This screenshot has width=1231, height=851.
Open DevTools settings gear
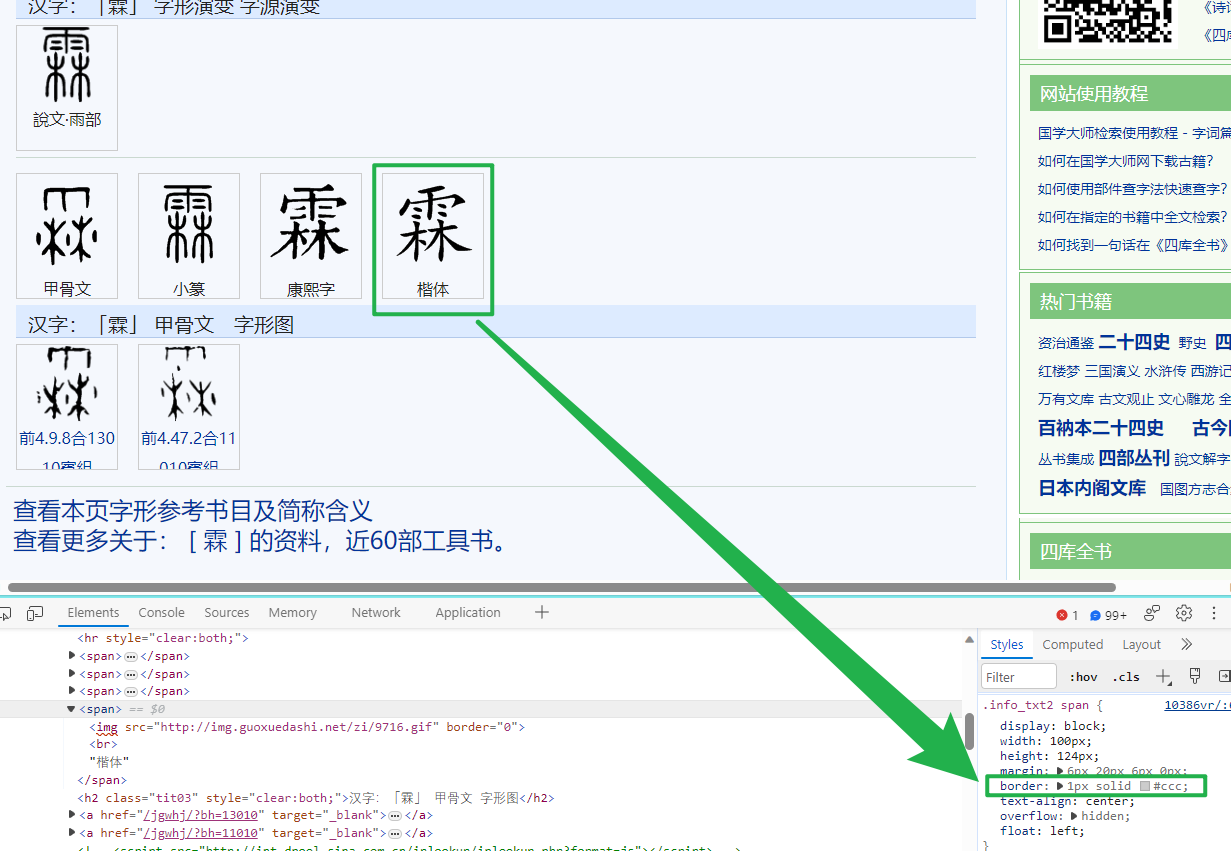[1184, 613]
